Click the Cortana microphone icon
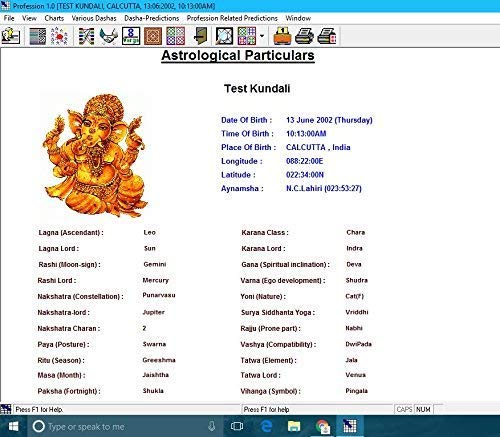The width and height of the screenshot is (500, 437). pyautogui.click(x=211, y=426)
